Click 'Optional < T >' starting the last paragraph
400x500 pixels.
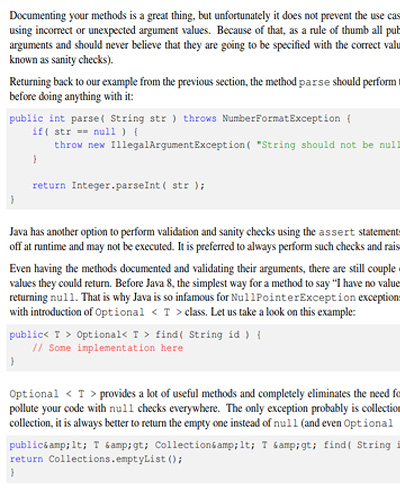[53, 394]
